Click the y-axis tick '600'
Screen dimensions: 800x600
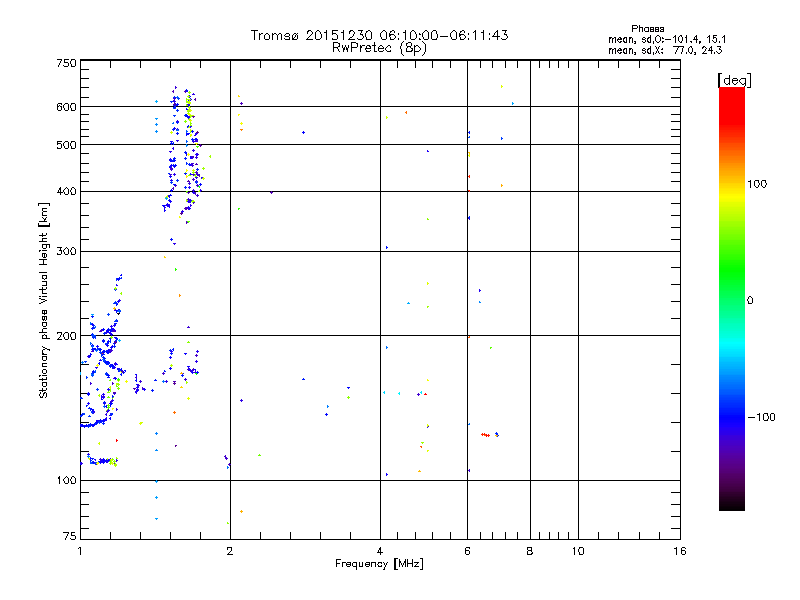(x=66, y=107)
